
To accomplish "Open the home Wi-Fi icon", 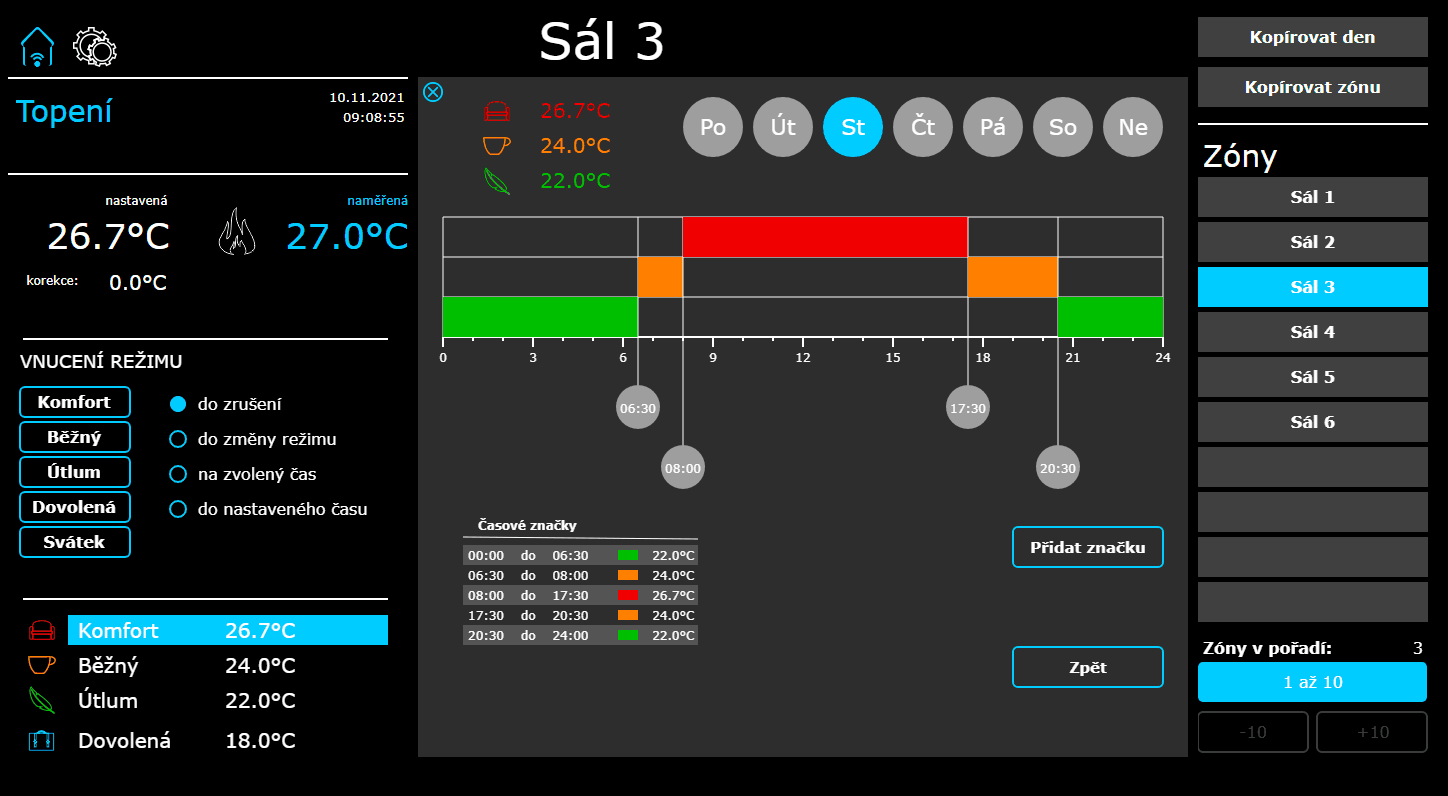I will tap(37, 47).
